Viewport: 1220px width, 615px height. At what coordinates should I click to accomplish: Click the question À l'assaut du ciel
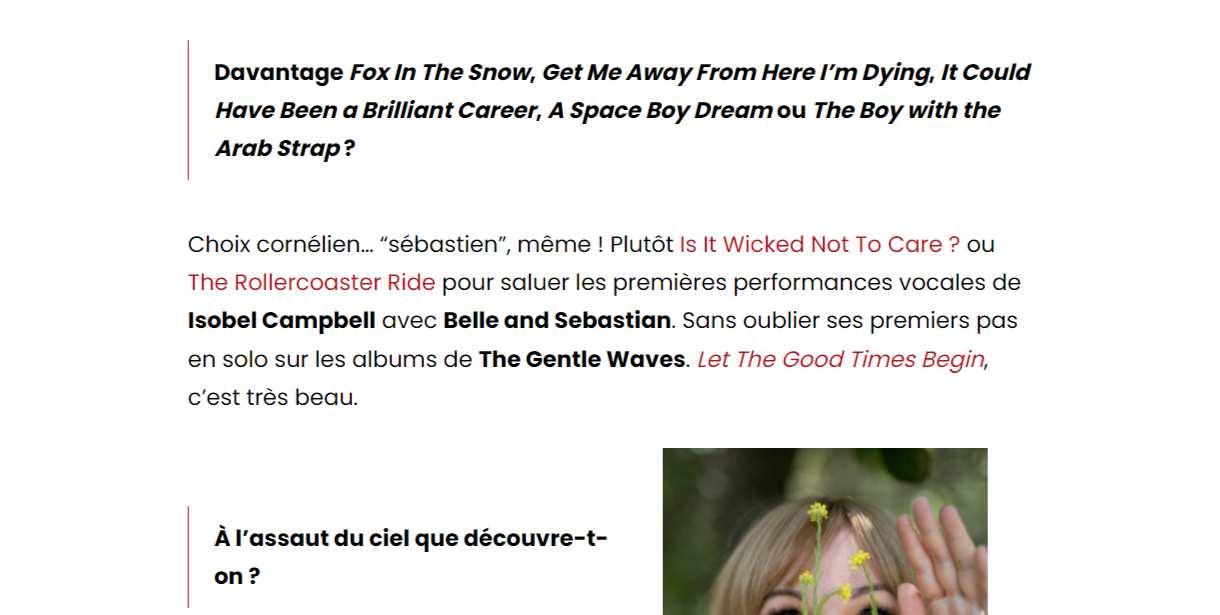point(411,557)
